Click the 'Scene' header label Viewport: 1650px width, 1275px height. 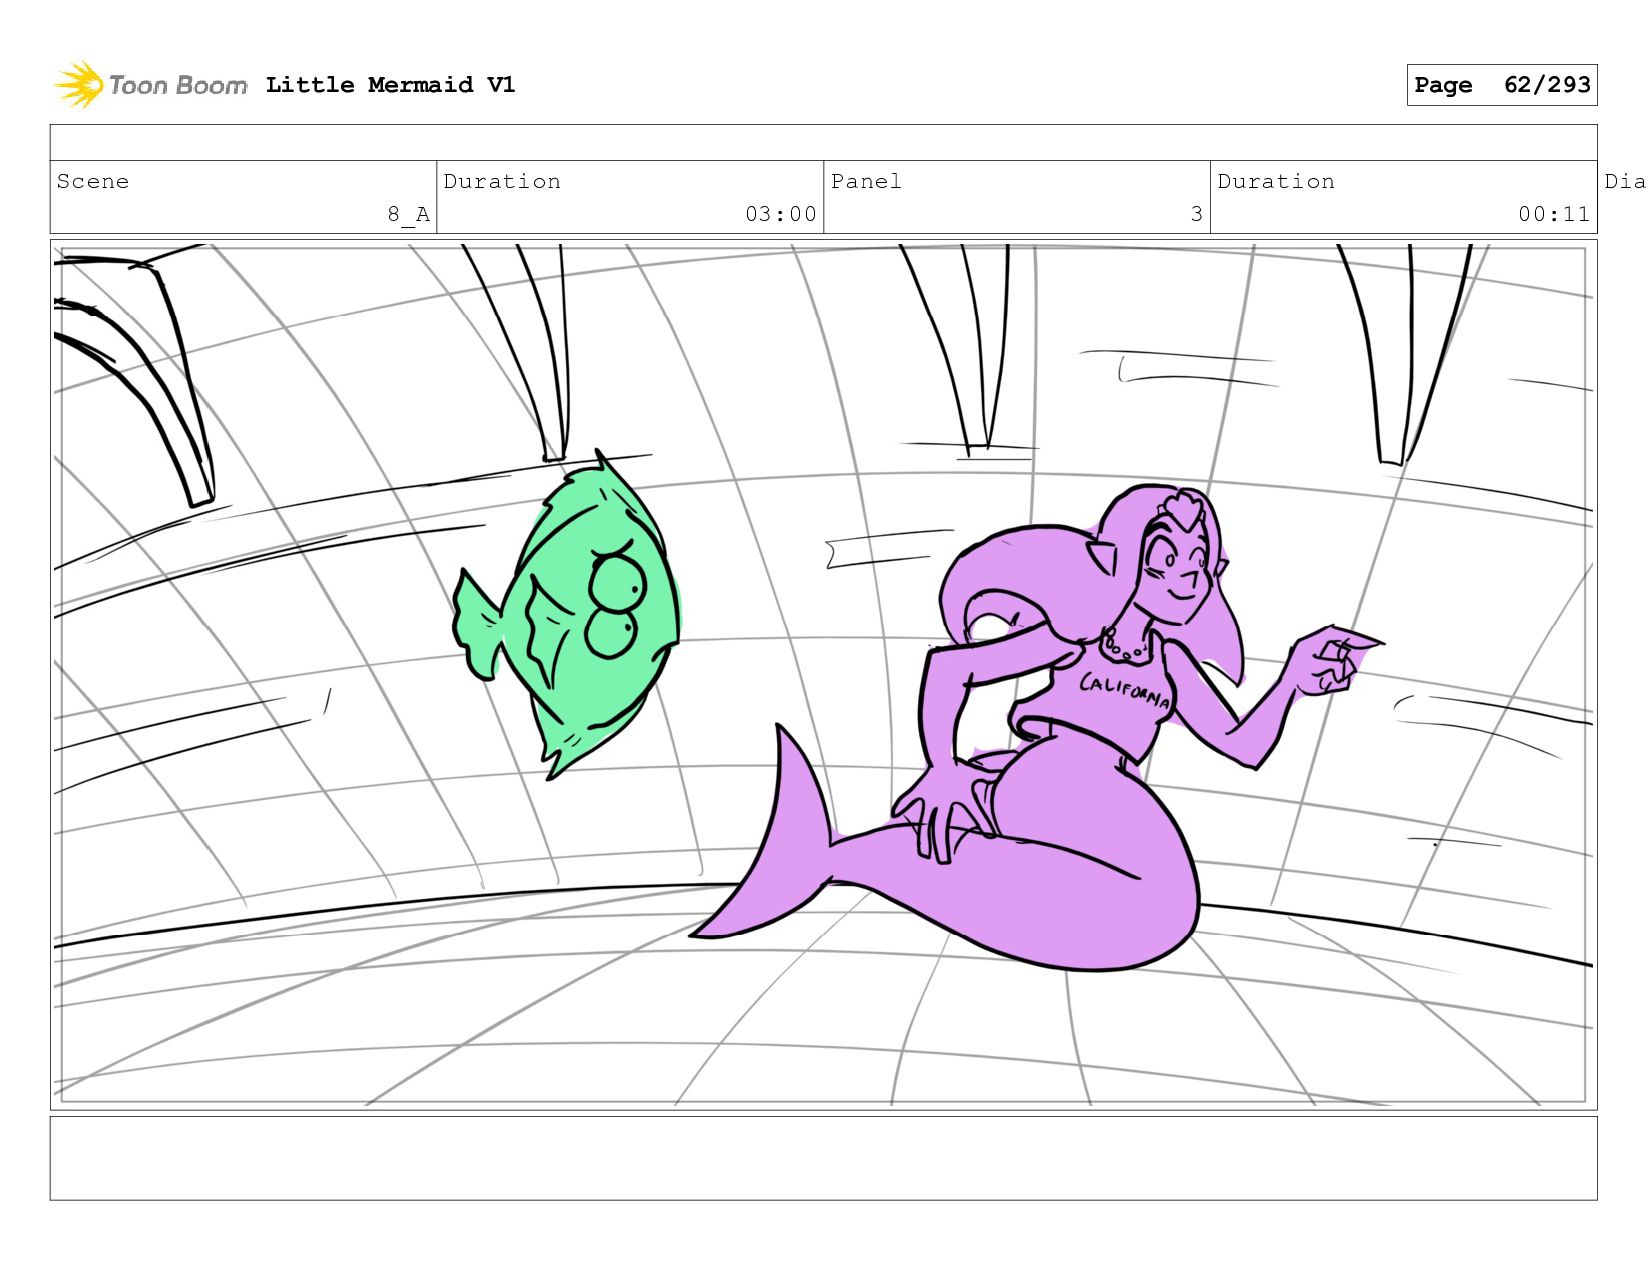coord(93,181)
